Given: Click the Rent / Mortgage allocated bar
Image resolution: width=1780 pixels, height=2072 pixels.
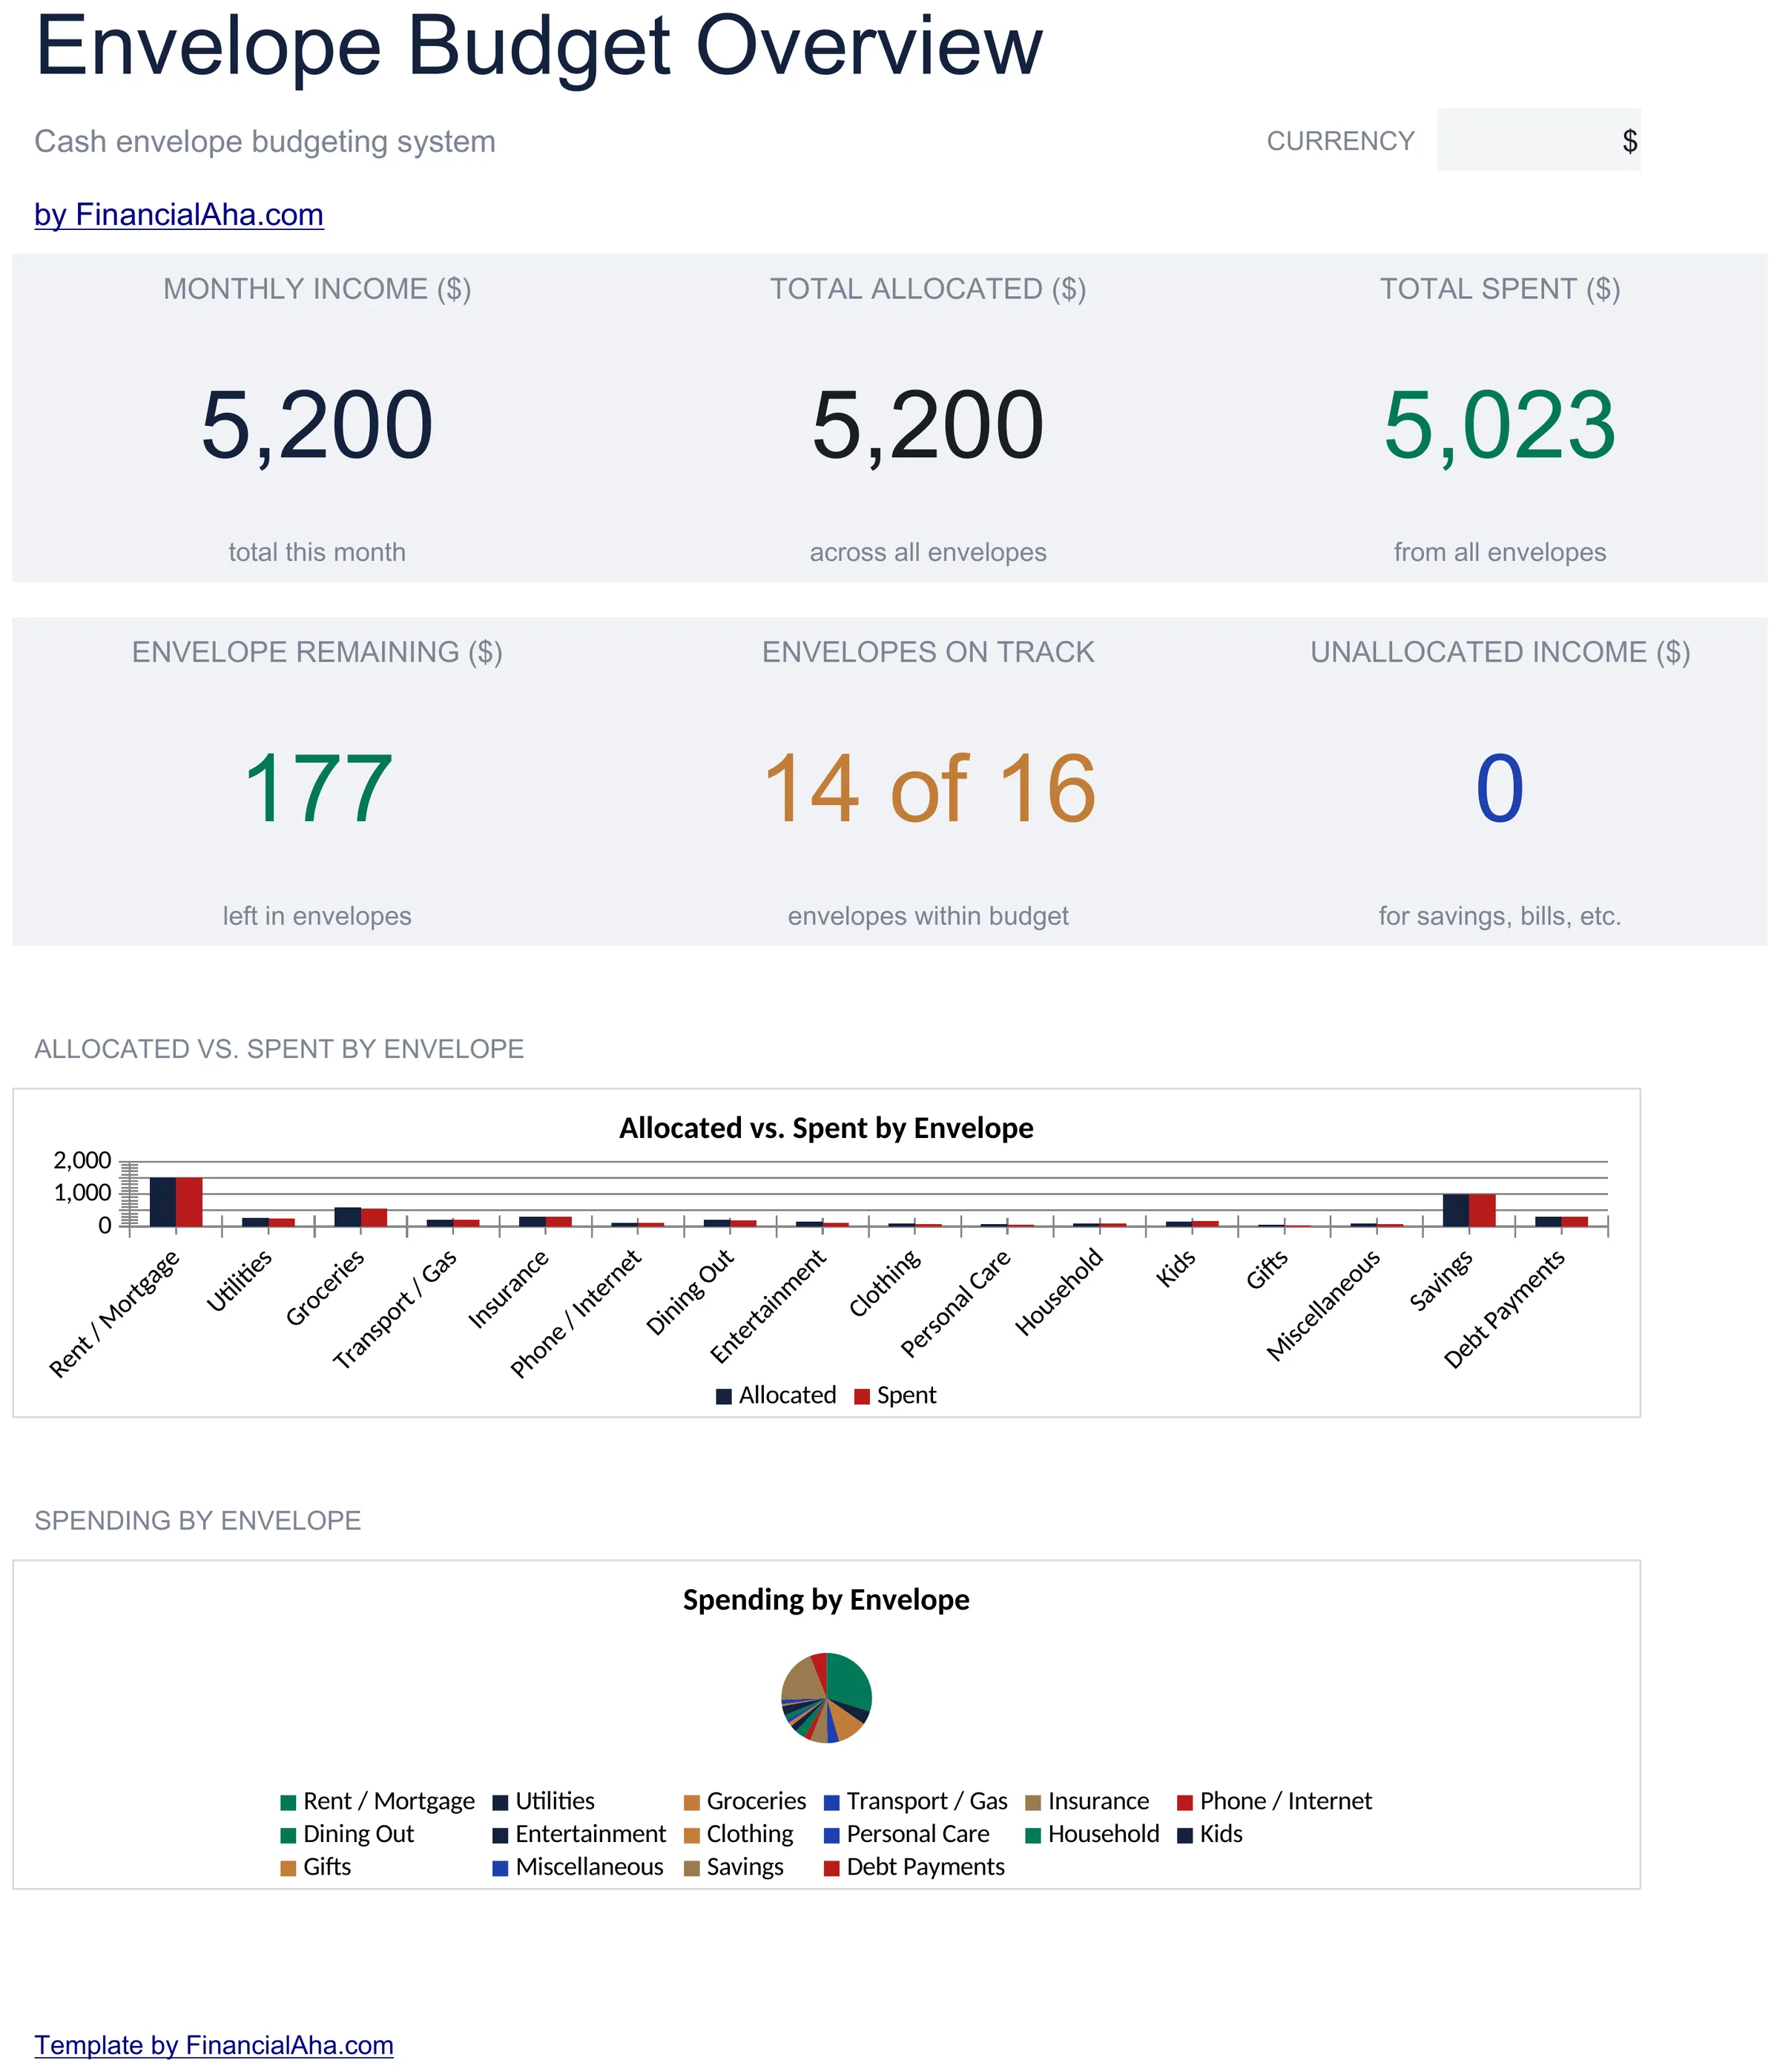Looking at the screenshot, I should [x=163, y=1201].
